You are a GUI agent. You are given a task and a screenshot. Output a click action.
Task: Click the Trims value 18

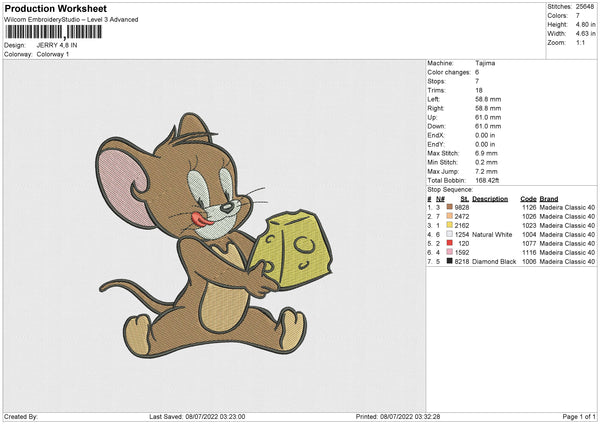pyautogui.click(x=478, y=90)
